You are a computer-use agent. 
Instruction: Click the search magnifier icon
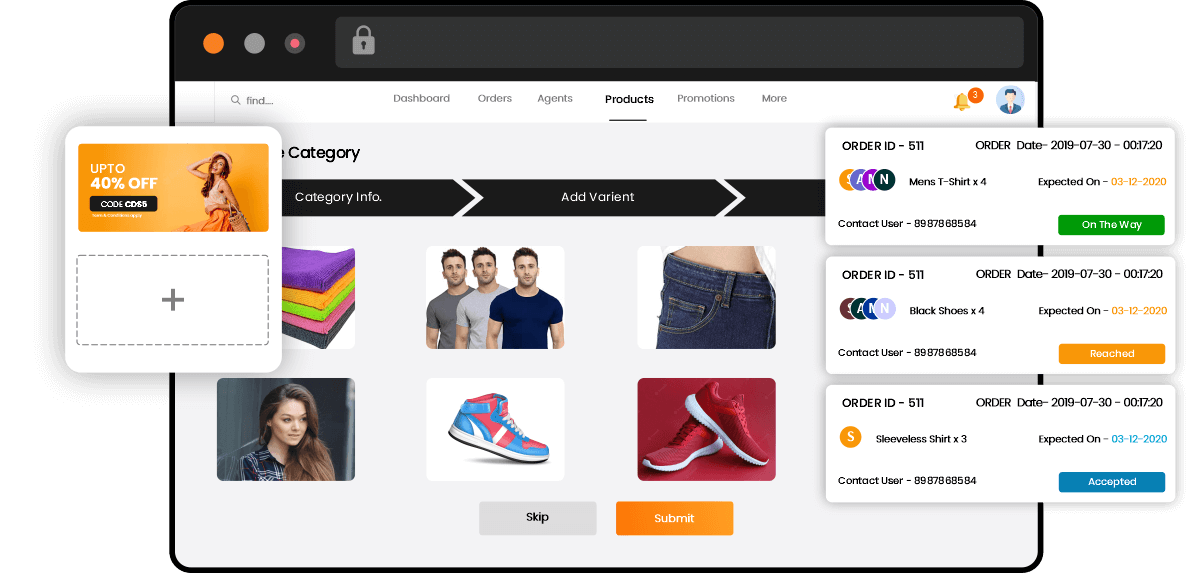tap(236, 100)
